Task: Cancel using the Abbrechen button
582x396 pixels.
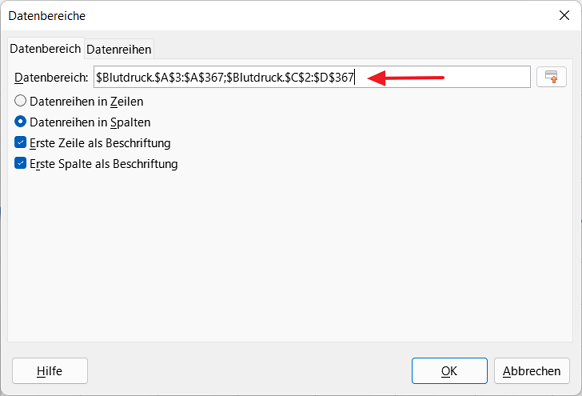Action: 532,371
